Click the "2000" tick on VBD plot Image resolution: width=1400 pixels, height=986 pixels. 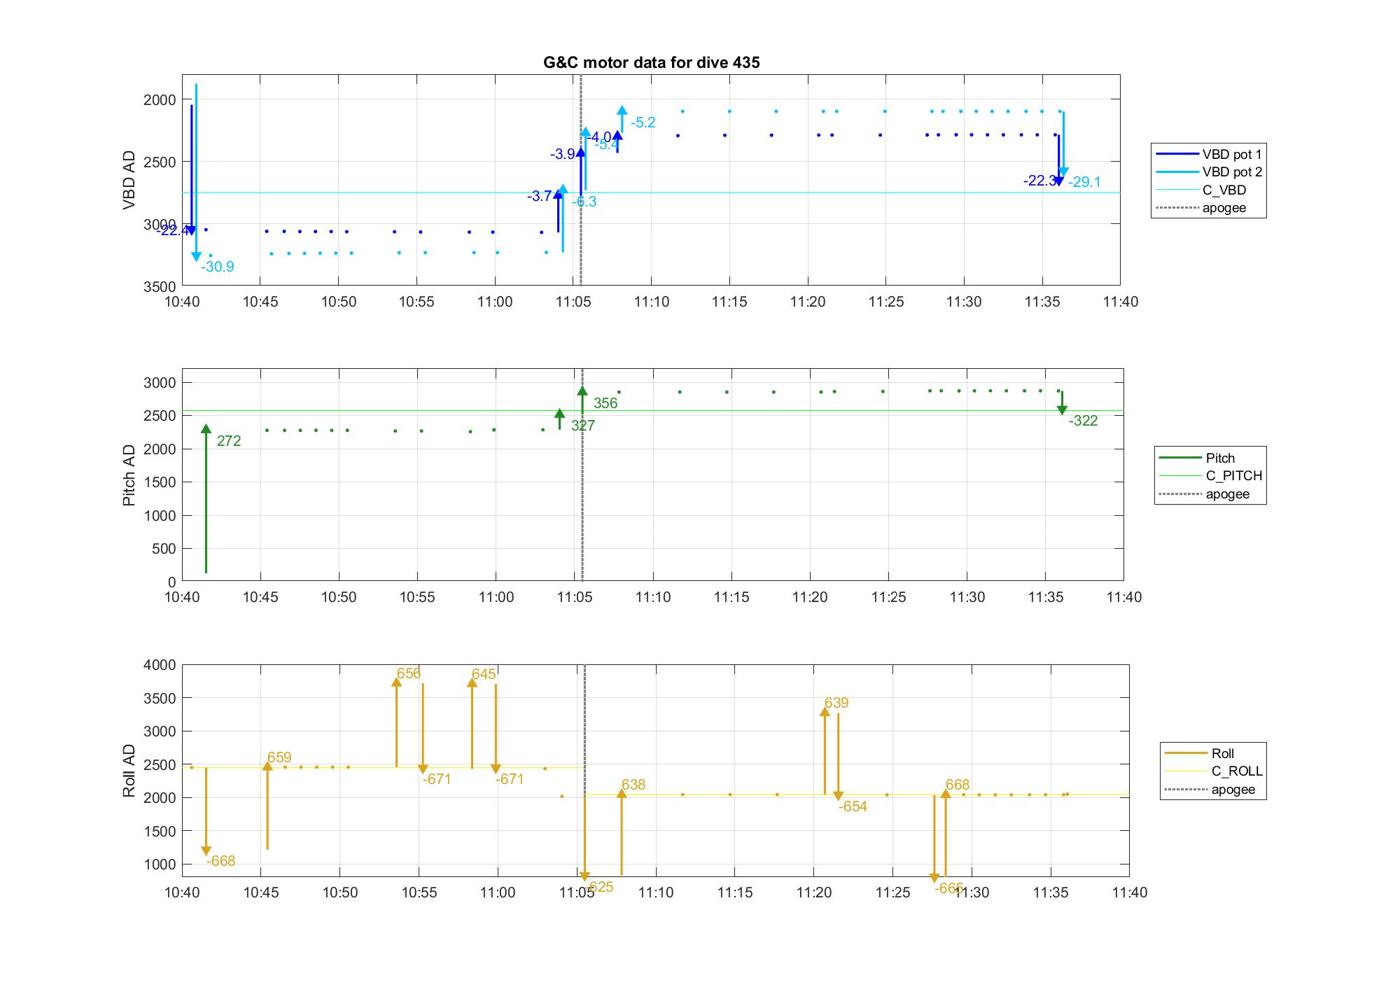point(159,100)
